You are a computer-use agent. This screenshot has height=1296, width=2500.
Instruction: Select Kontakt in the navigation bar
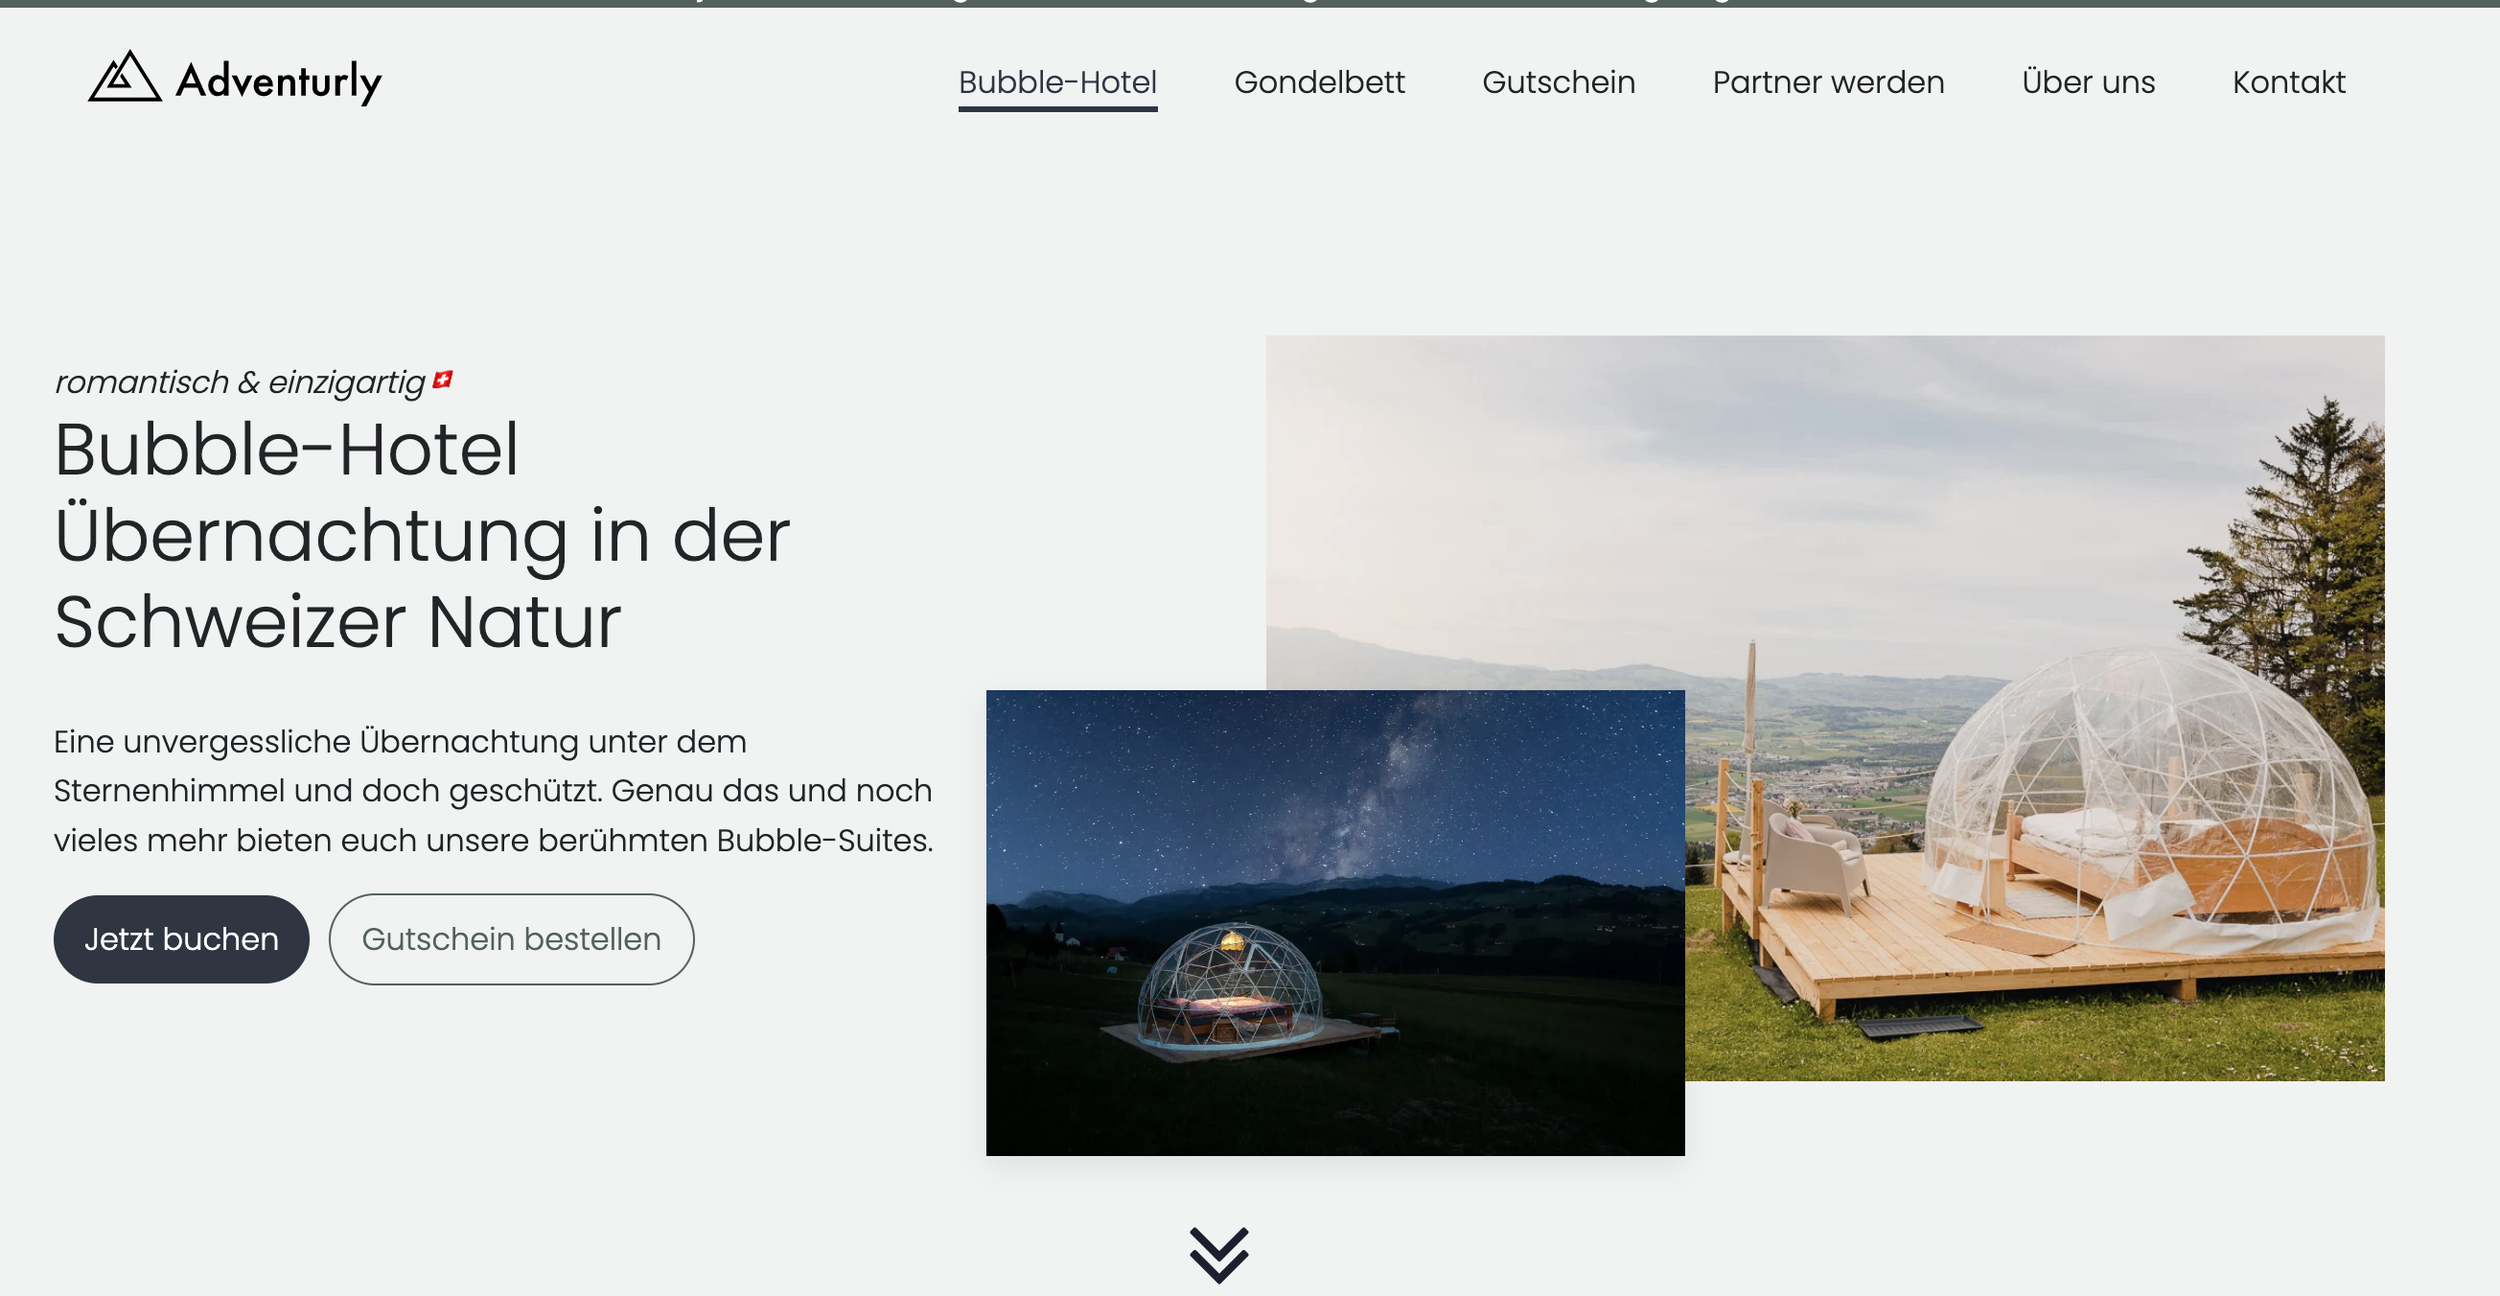[x=2288, y=82]
